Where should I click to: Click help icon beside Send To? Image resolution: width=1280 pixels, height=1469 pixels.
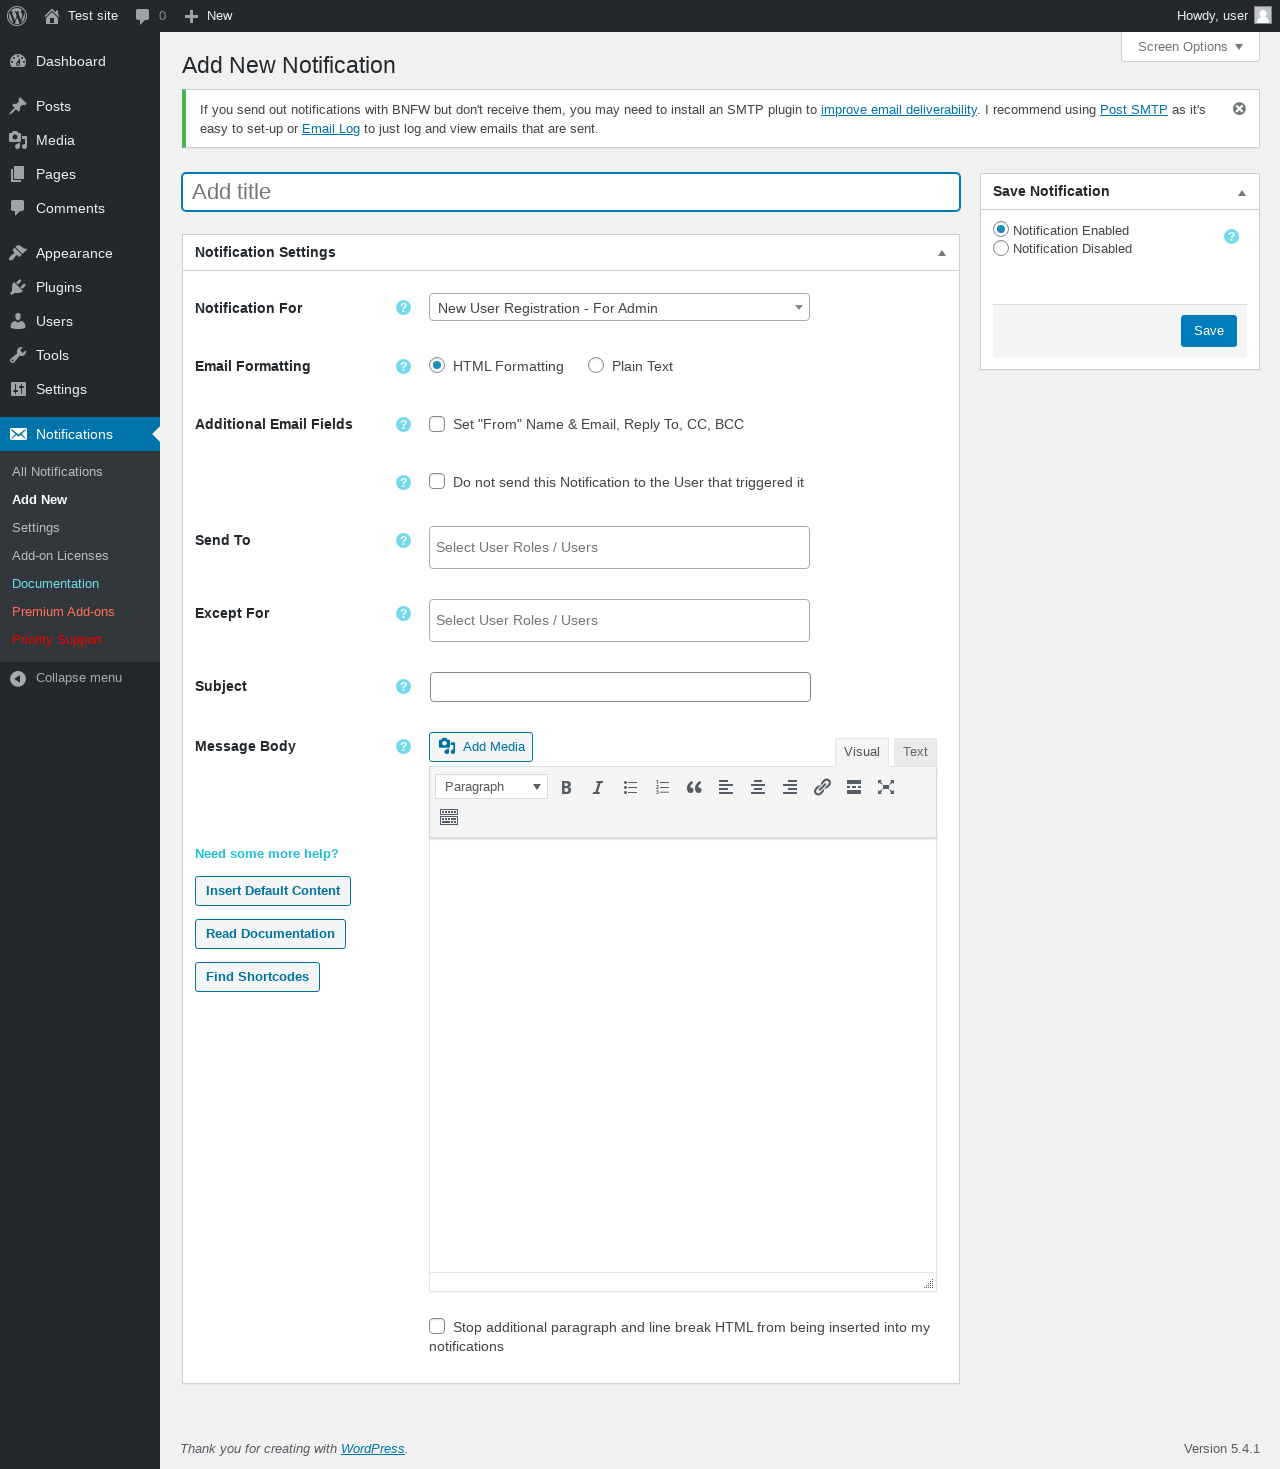(x=403, y=540)
